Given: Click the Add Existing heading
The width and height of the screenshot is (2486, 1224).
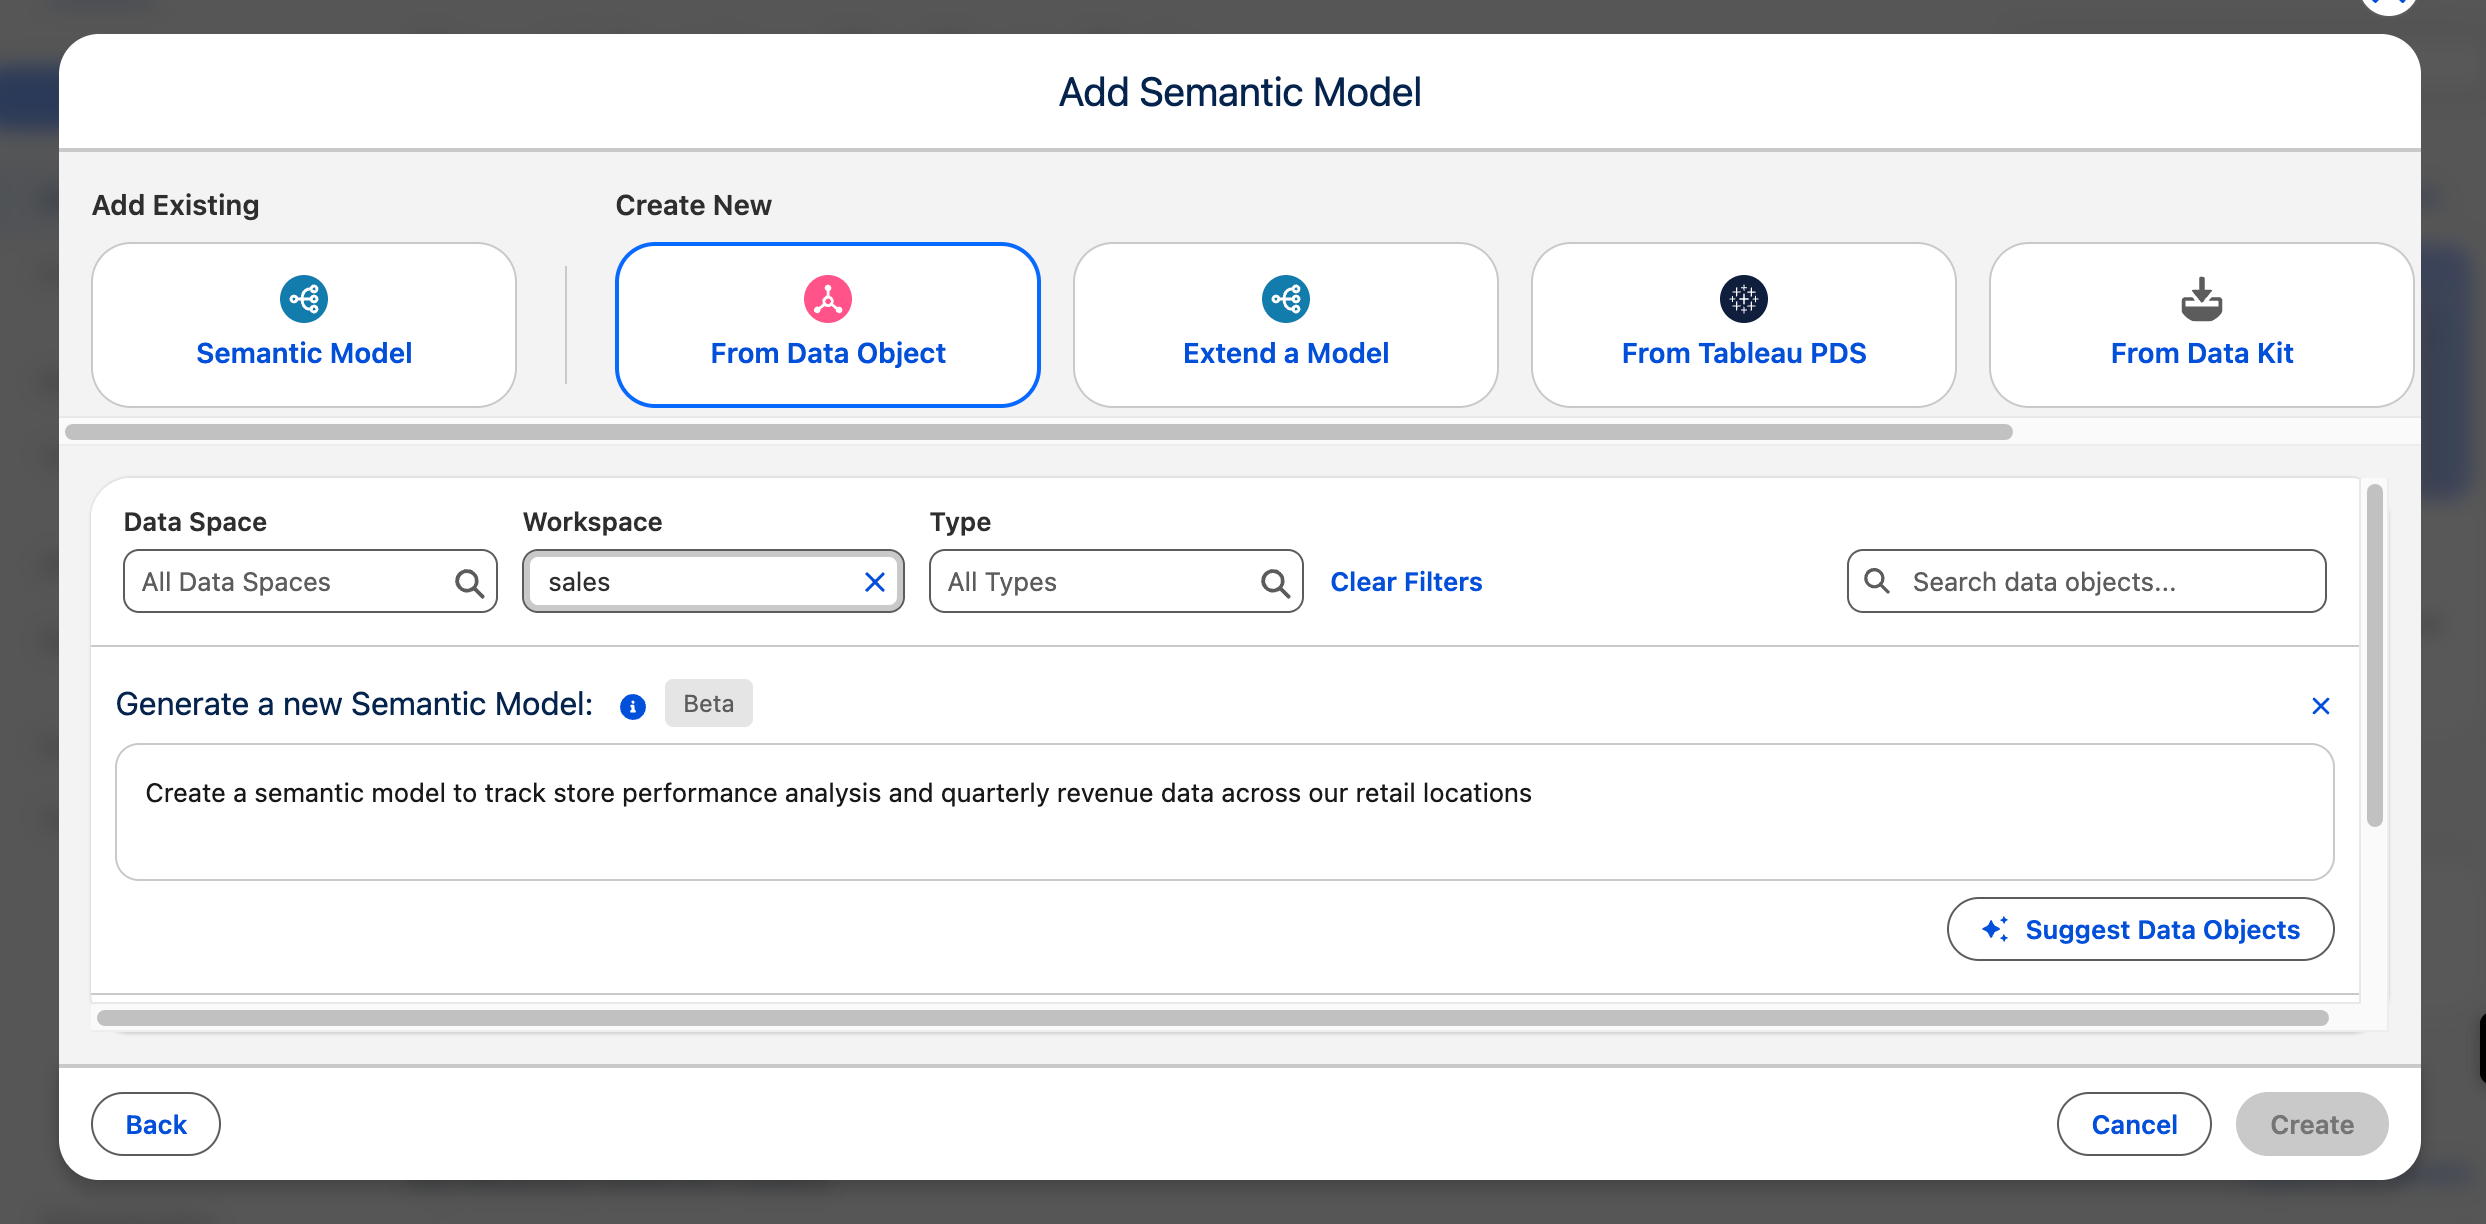Looking at the screenshot, I should (x=176, y=205).
